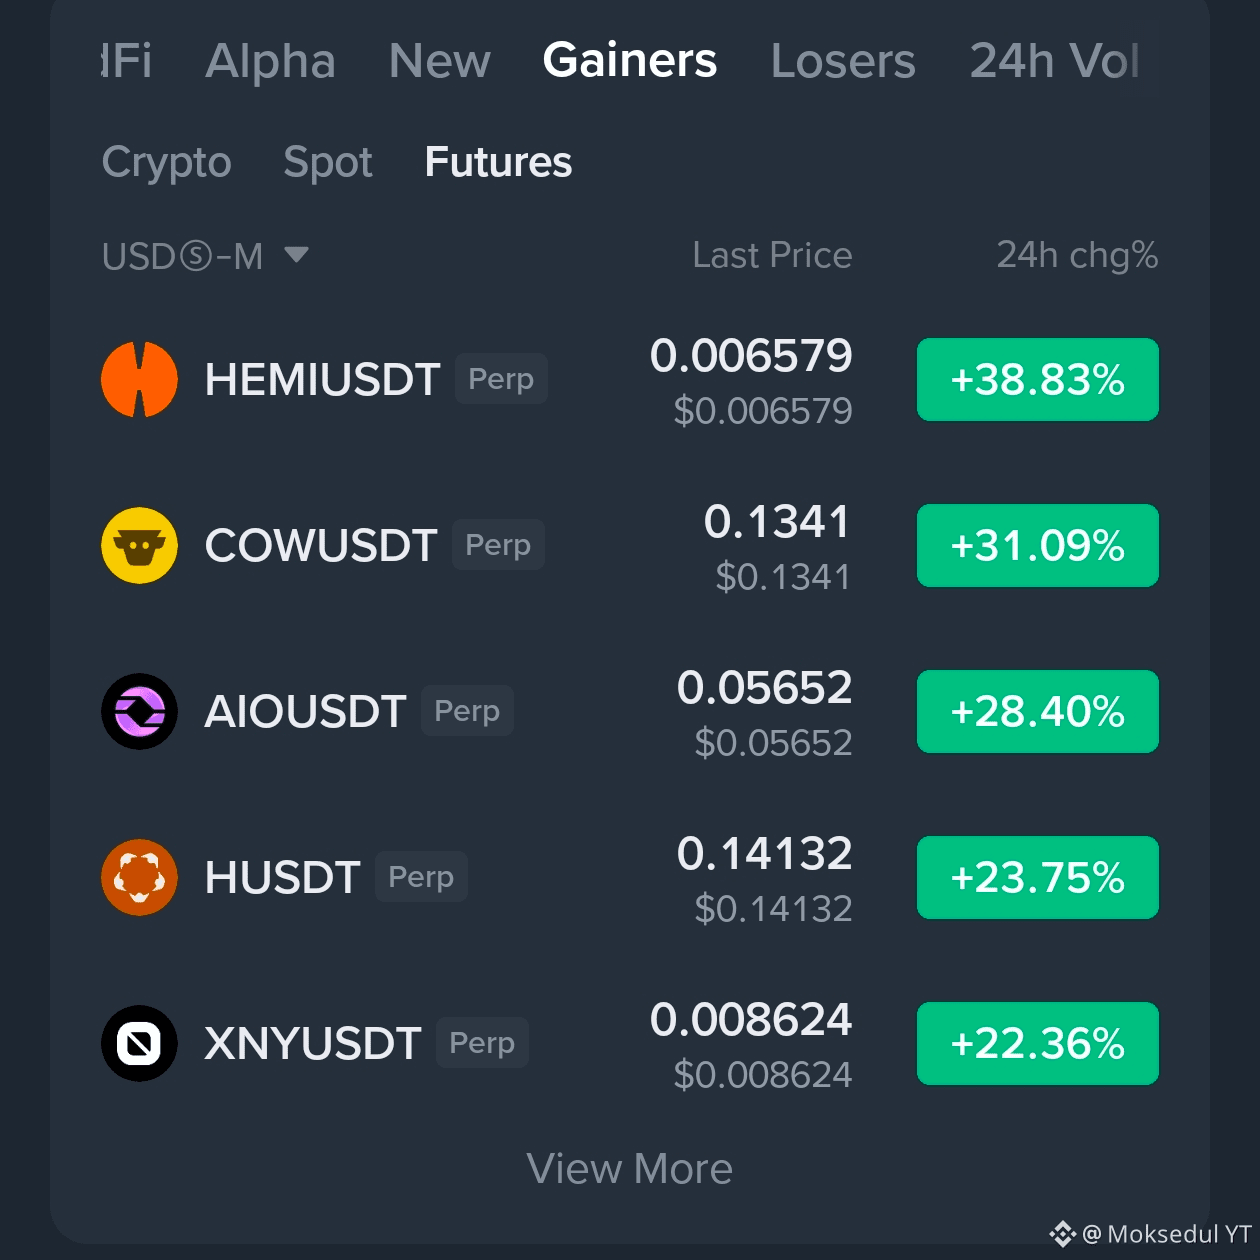Expand the USDⓈ-M dropdown arrow

pyautogui.click(x=296, y=255)
